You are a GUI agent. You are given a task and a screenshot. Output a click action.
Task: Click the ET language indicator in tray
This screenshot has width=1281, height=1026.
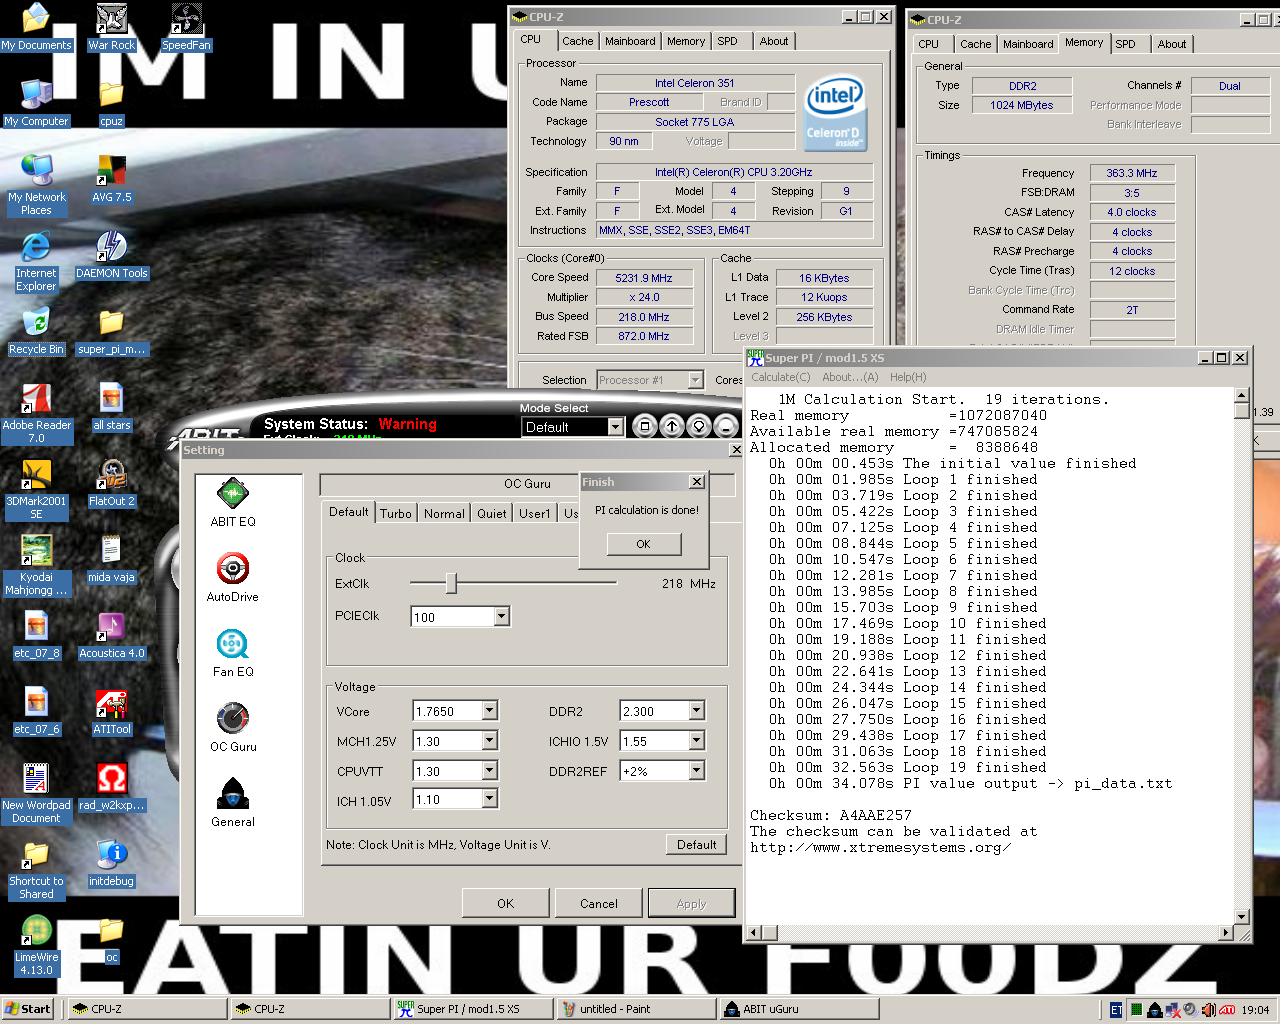[1116, 1010]
